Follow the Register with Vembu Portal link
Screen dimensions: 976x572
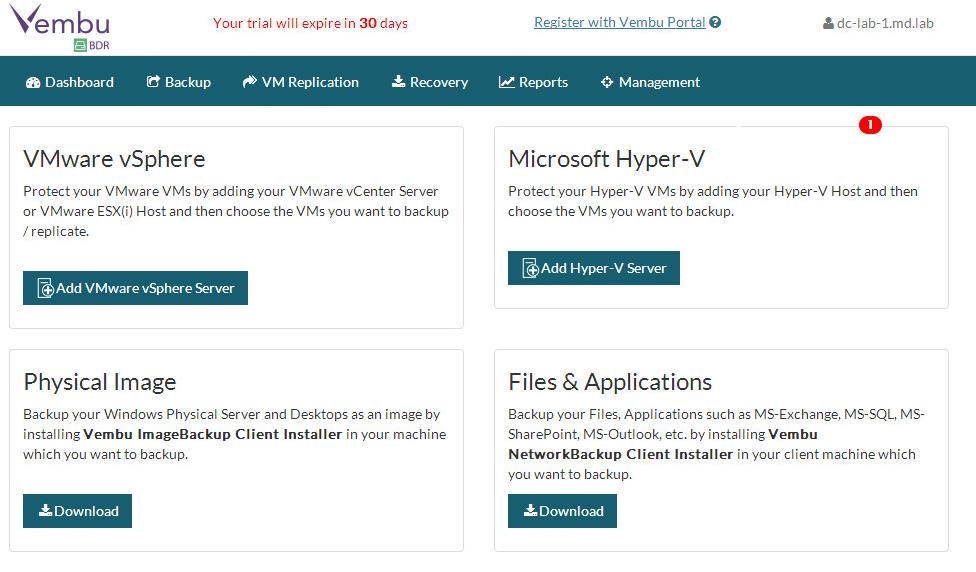pos(619,22)
